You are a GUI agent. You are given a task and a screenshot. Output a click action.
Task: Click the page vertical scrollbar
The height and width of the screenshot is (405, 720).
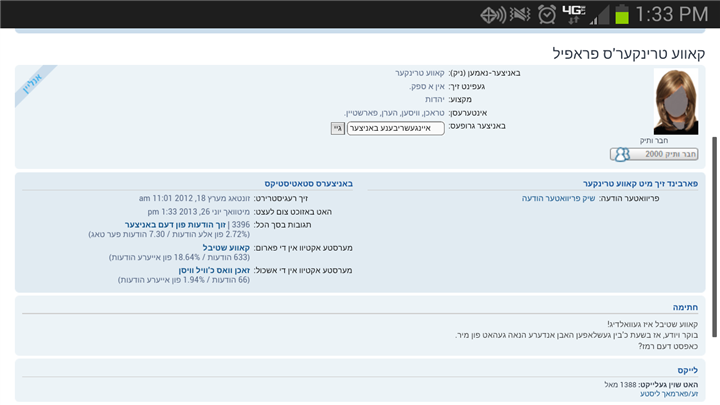click(714, 236)
